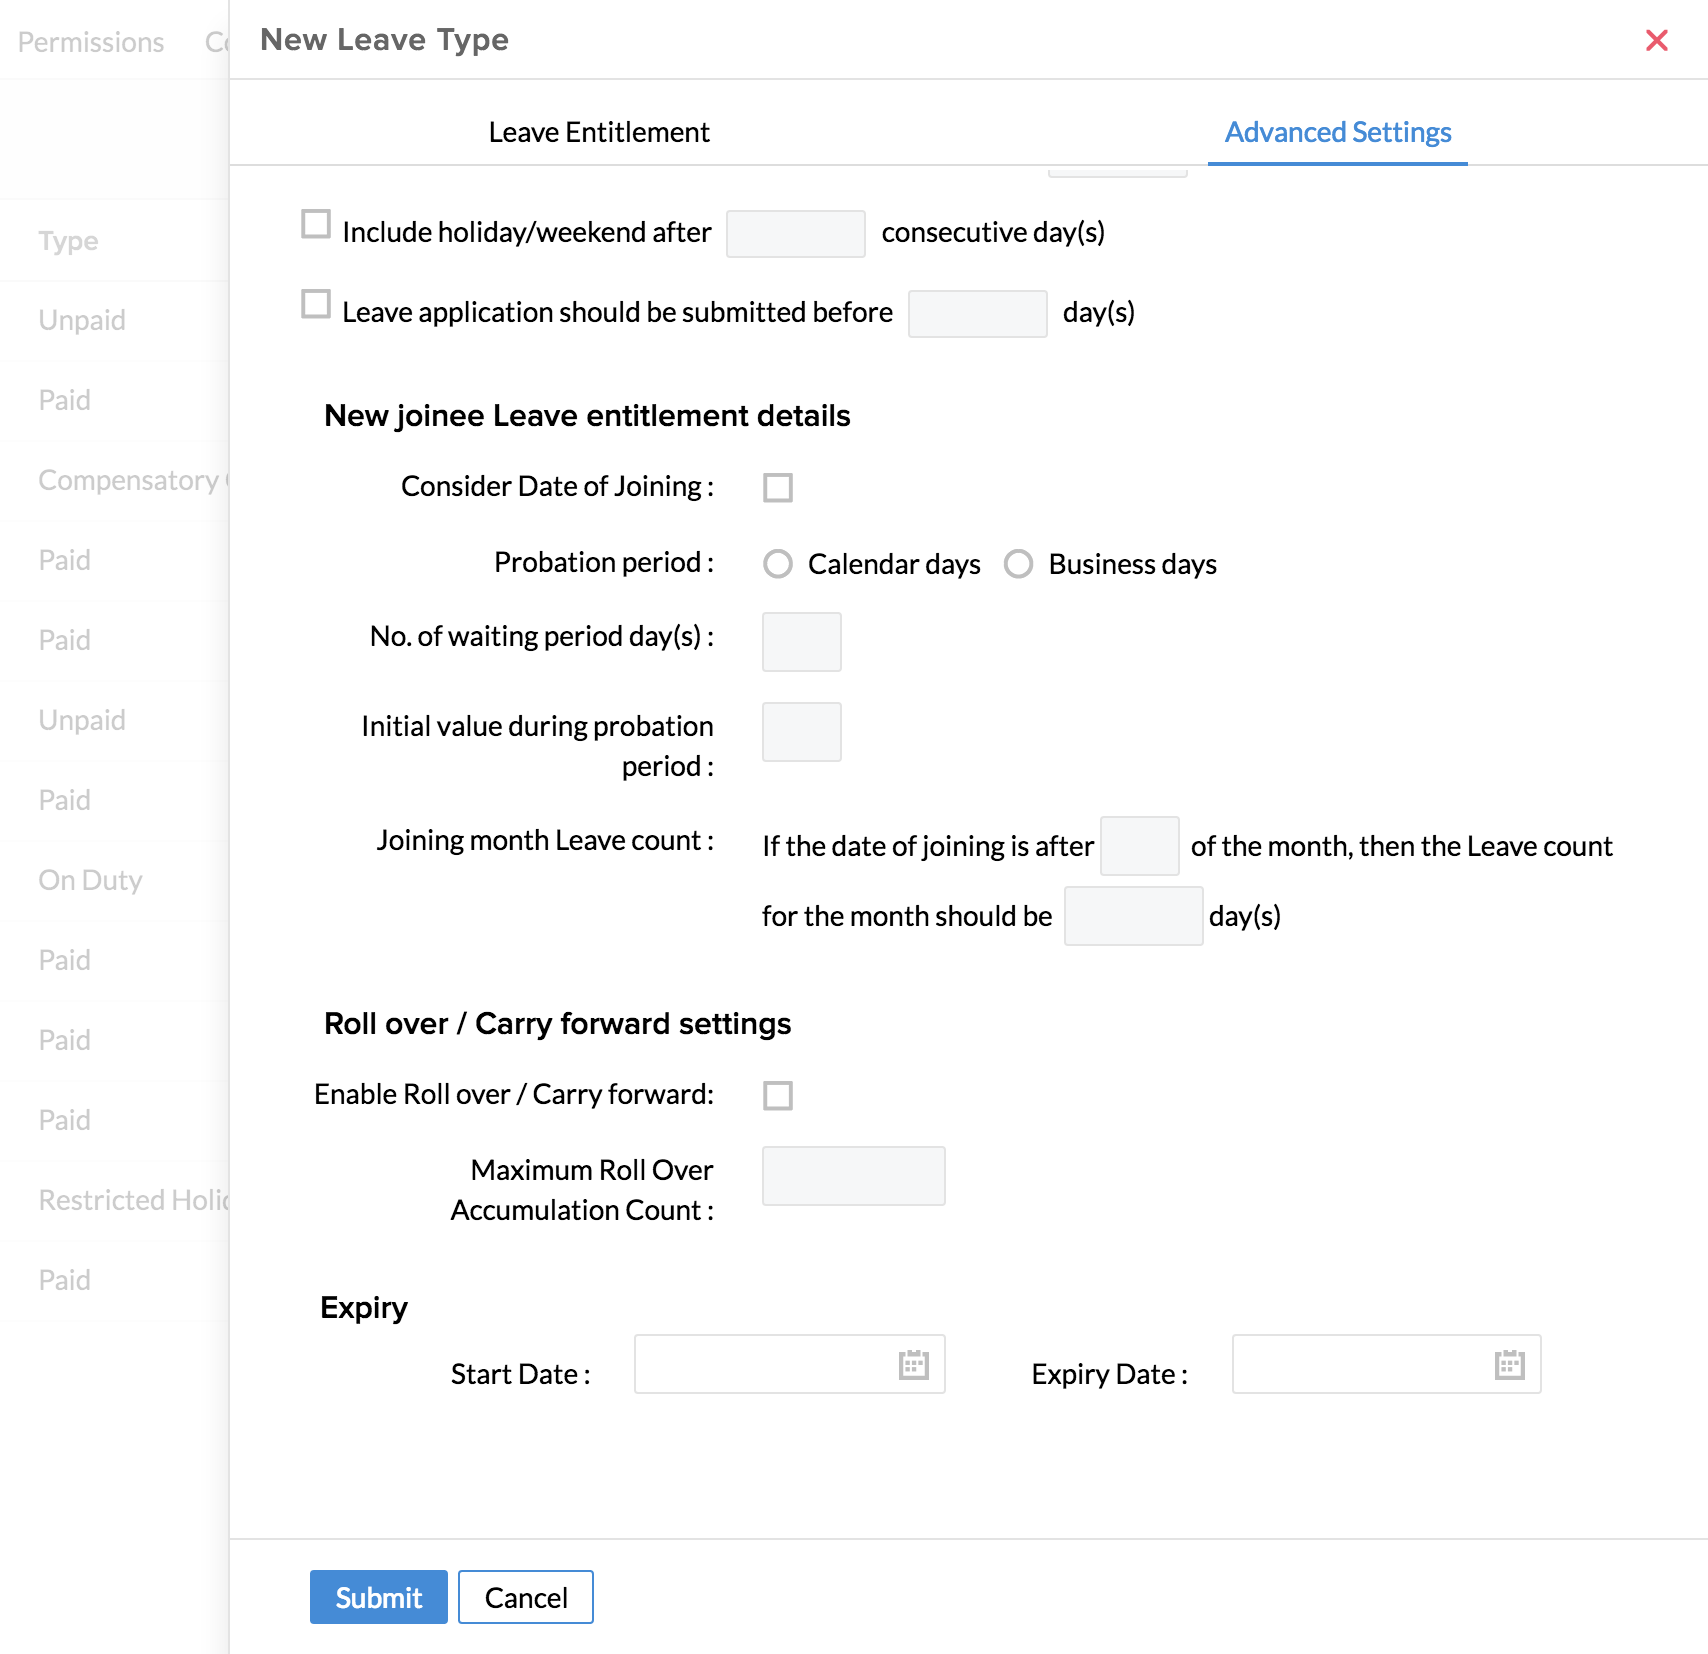Click the initial probation value field

801,732
